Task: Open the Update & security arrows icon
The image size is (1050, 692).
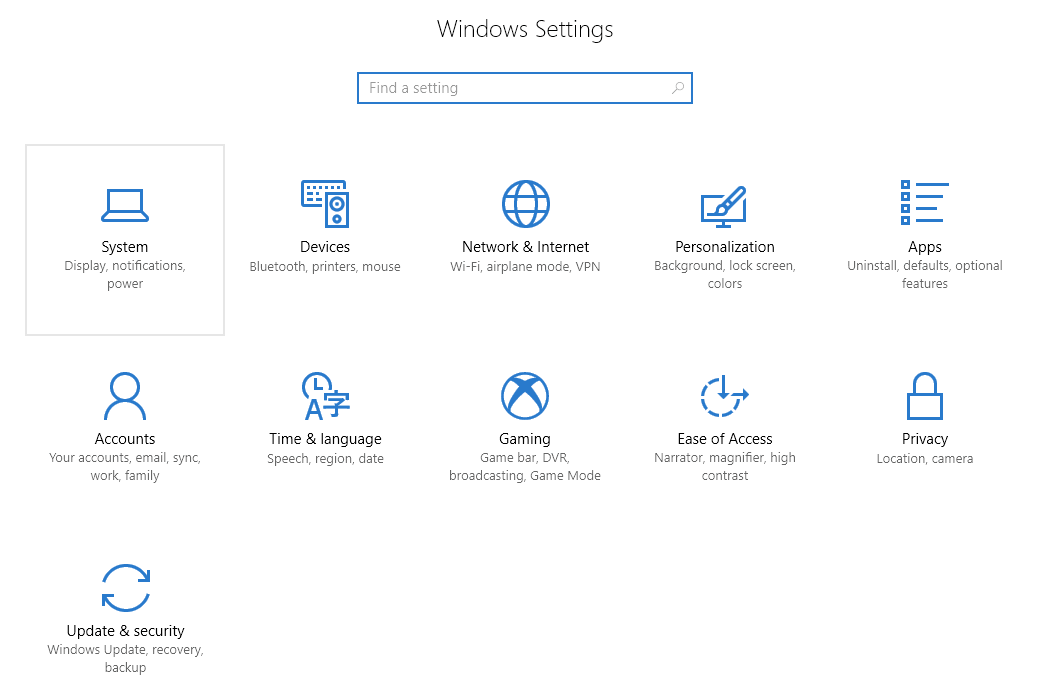Action: (x=126, y=587)
